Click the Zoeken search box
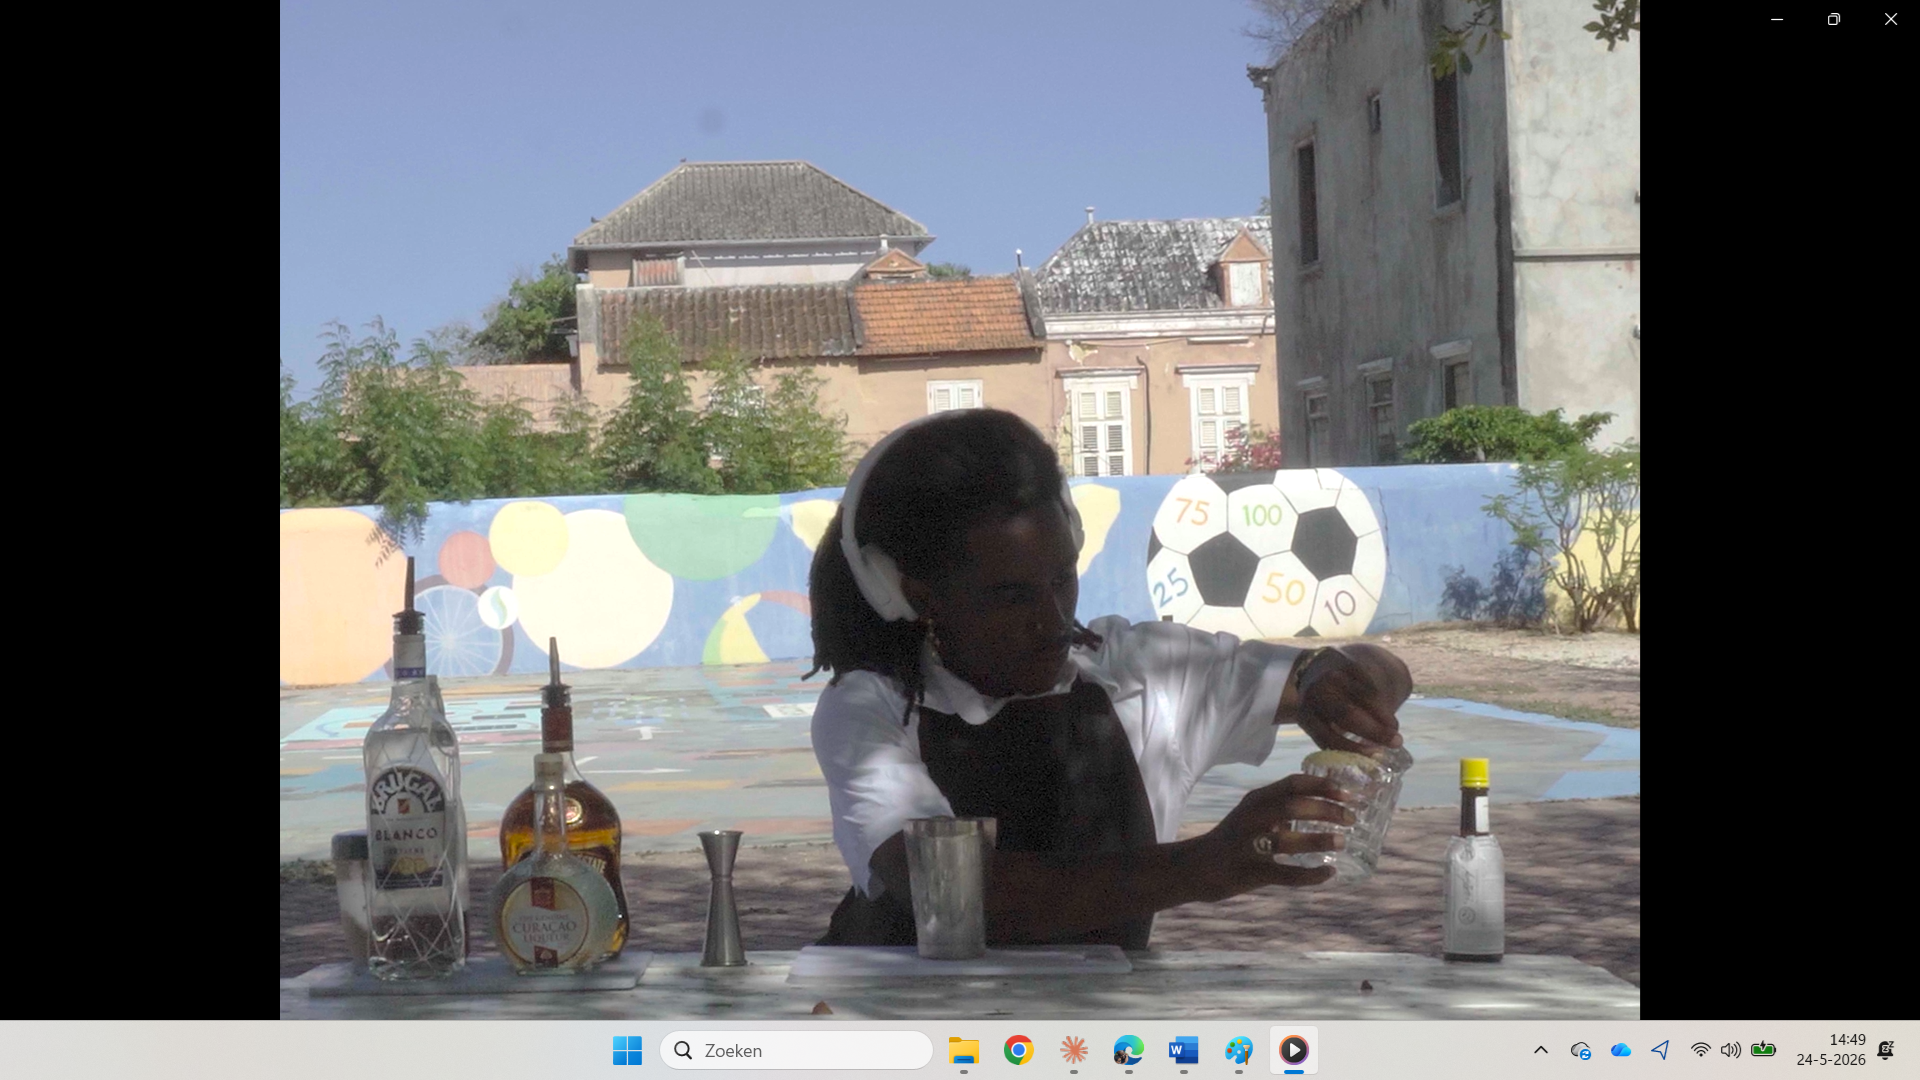 (x=796, y=1050)
